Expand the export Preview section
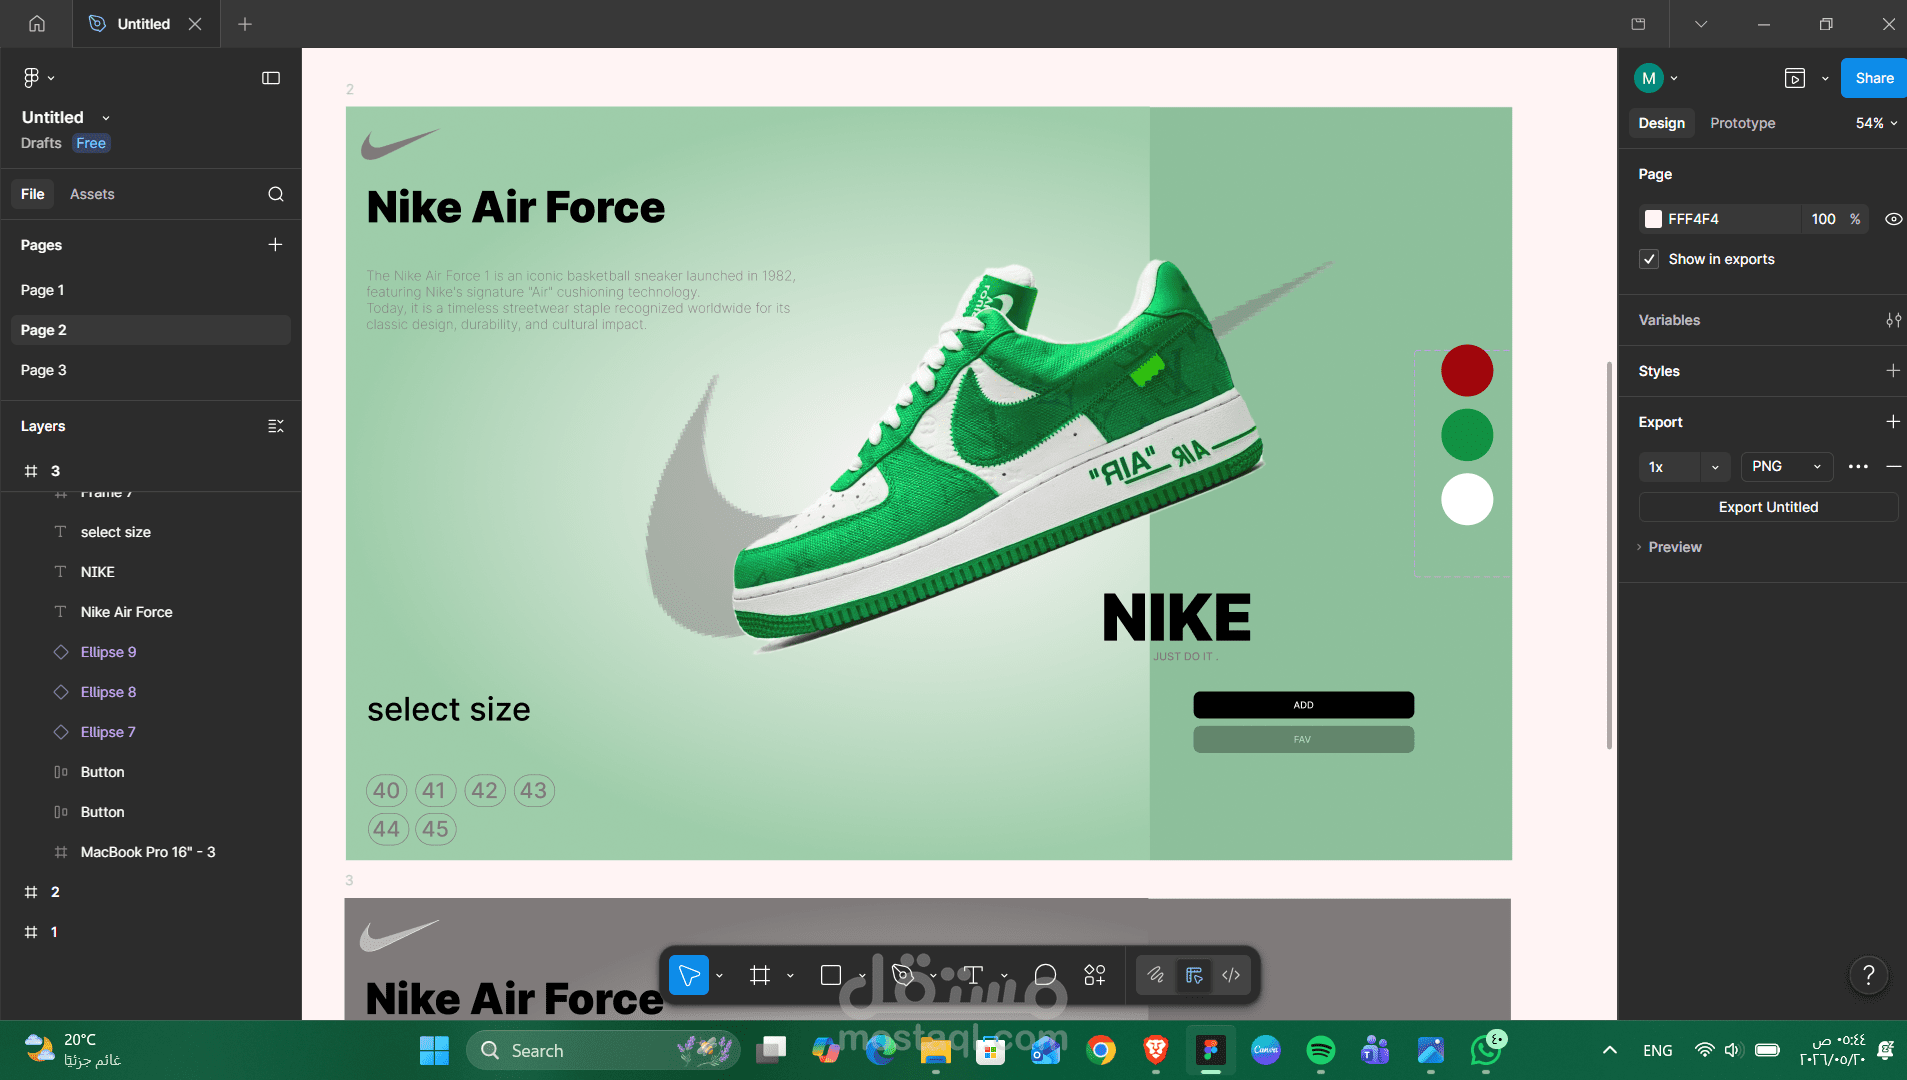Image resolution: width=1907 pixels, height=1080 pixels. 1669,547
